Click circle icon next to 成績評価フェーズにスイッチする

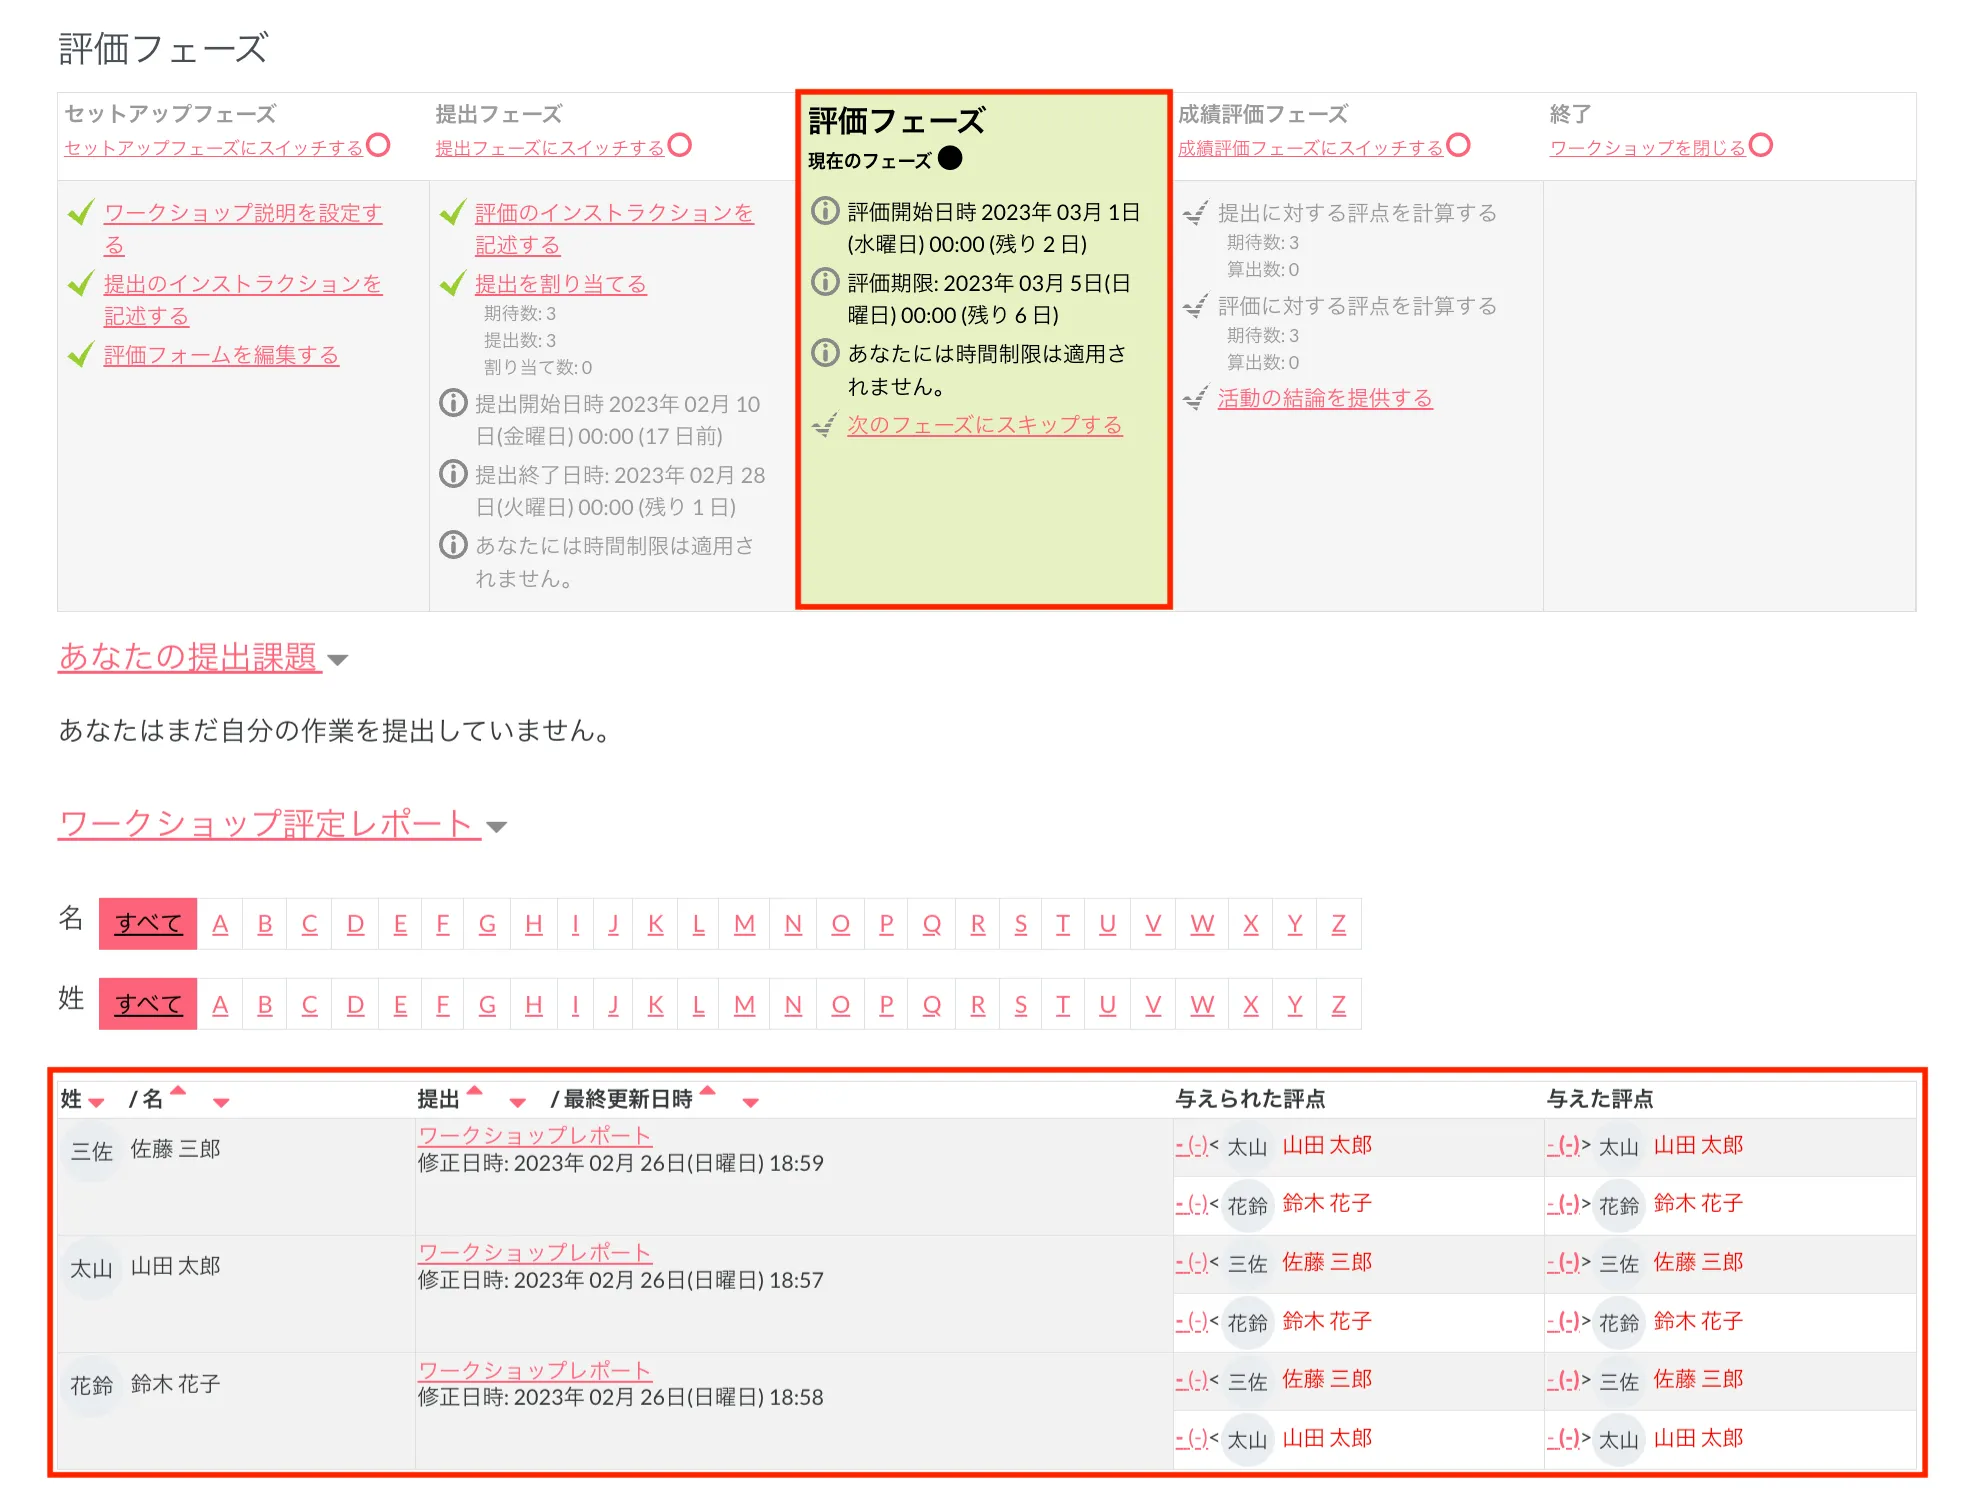(x=1459, y=145)
